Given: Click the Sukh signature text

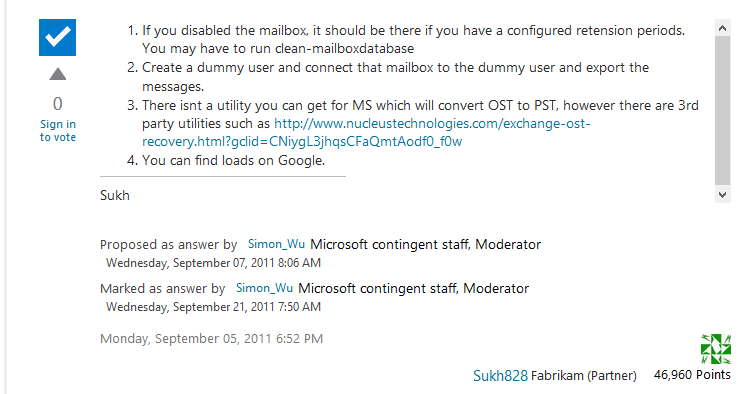Looking at the screenshot, I should pos(115,195).
